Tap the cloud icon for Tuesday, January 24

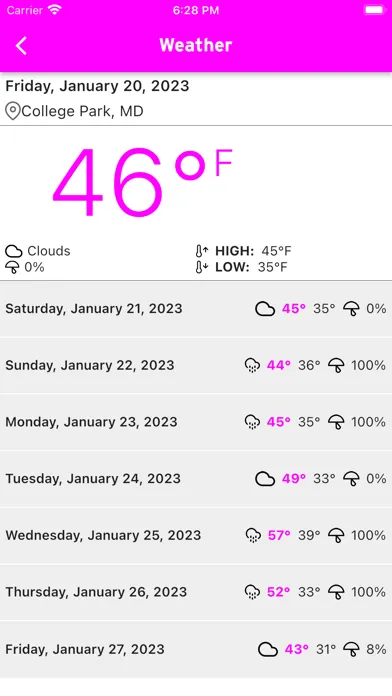265,479
